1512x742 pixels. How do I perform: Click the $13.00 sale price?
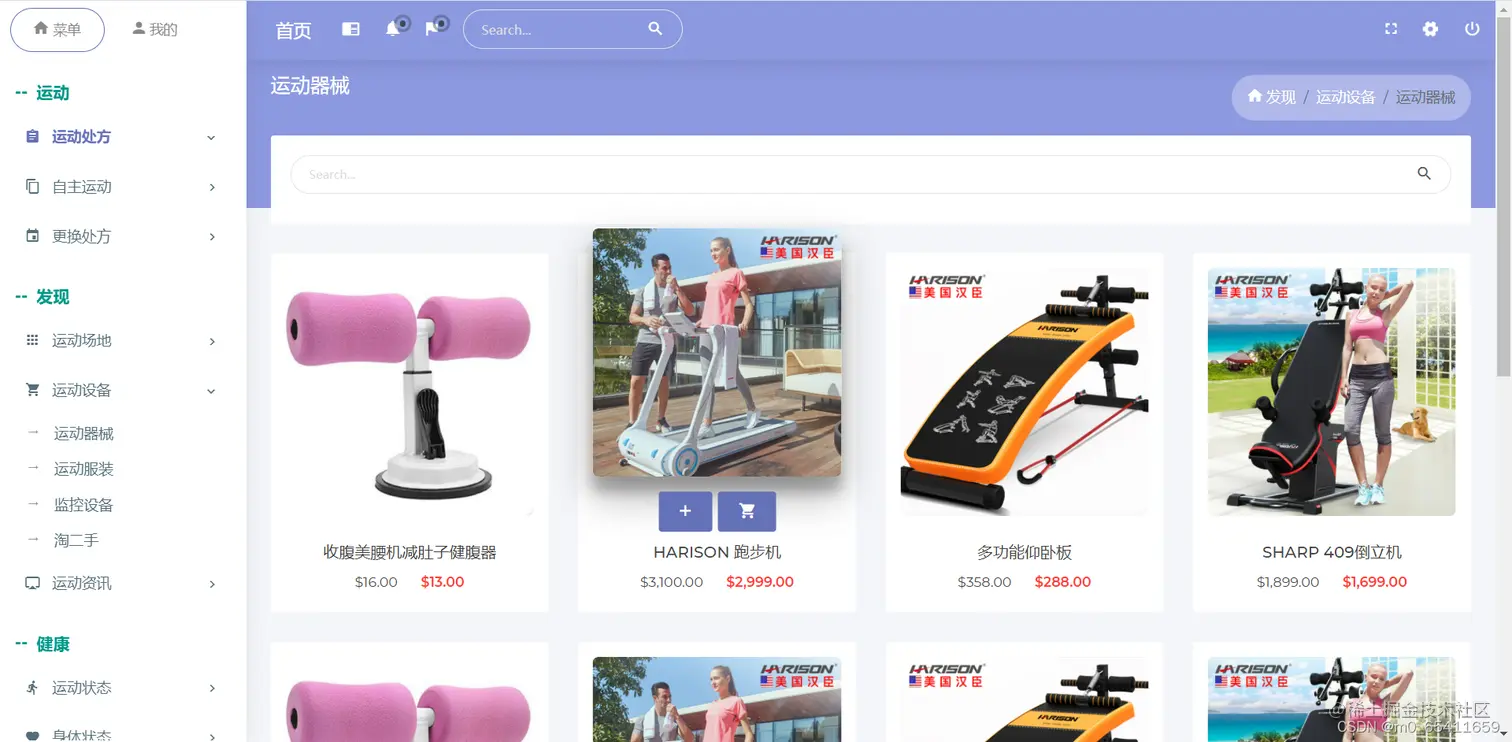[442, 582]
